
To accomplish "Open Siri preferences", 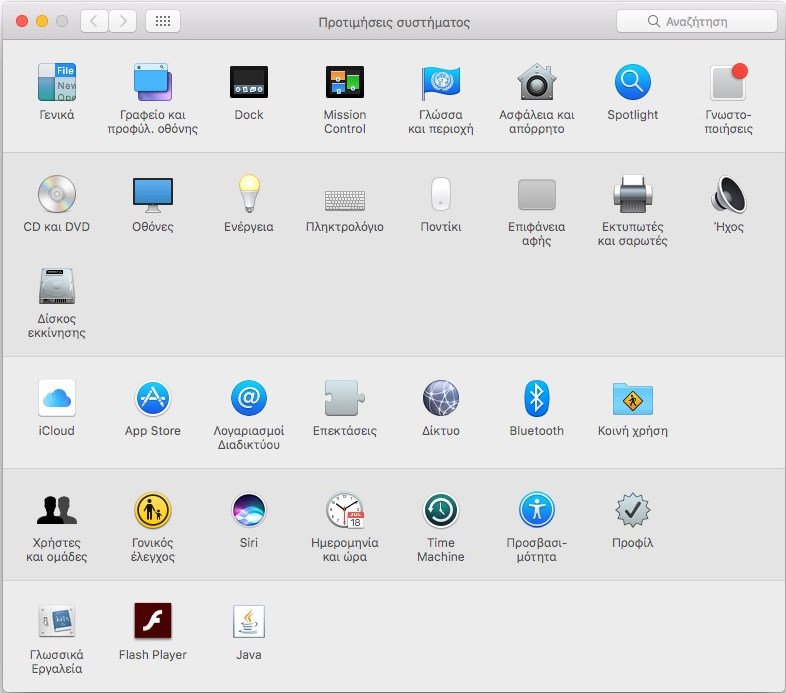I will 249,510.
